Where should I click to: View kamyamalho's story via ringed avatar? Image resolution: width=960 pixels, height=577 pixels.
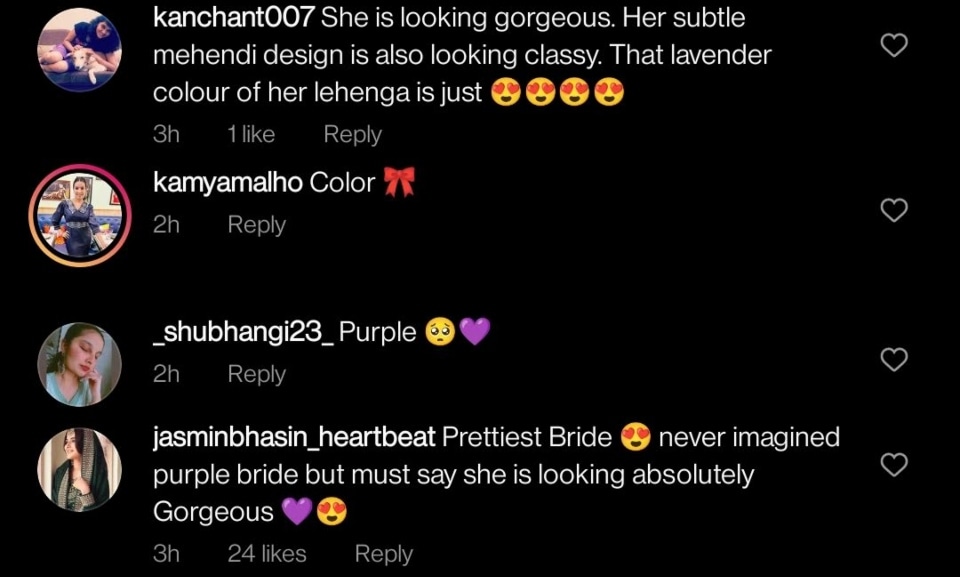tap(80, 215)
